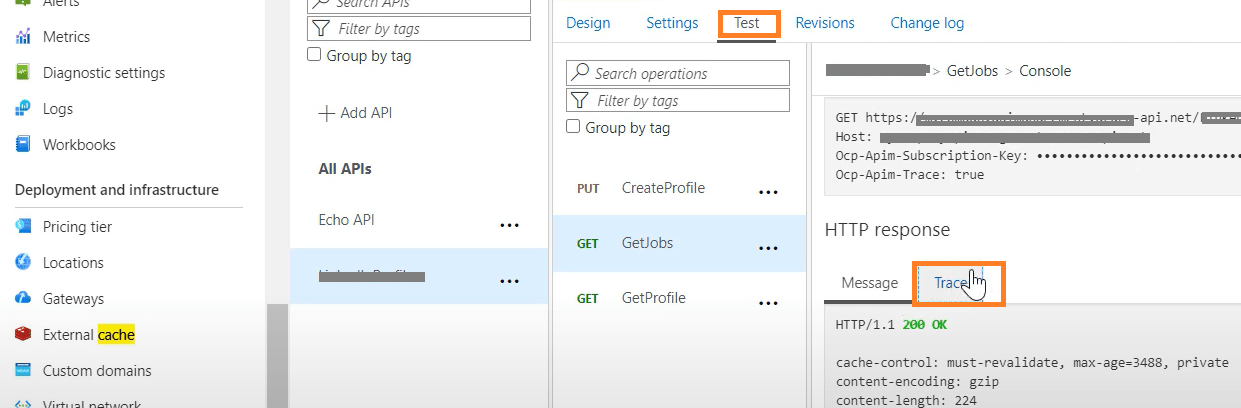Open GetJobs operation ellipsis menu
1241x408 pixels.
pos(768,248)
